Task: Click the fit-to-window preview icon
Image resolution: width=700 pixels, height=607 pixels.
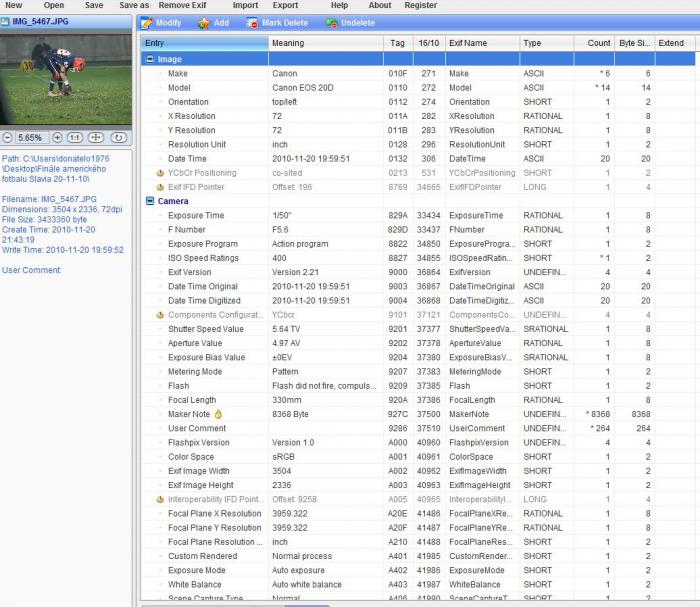Action: pos(96,138)
